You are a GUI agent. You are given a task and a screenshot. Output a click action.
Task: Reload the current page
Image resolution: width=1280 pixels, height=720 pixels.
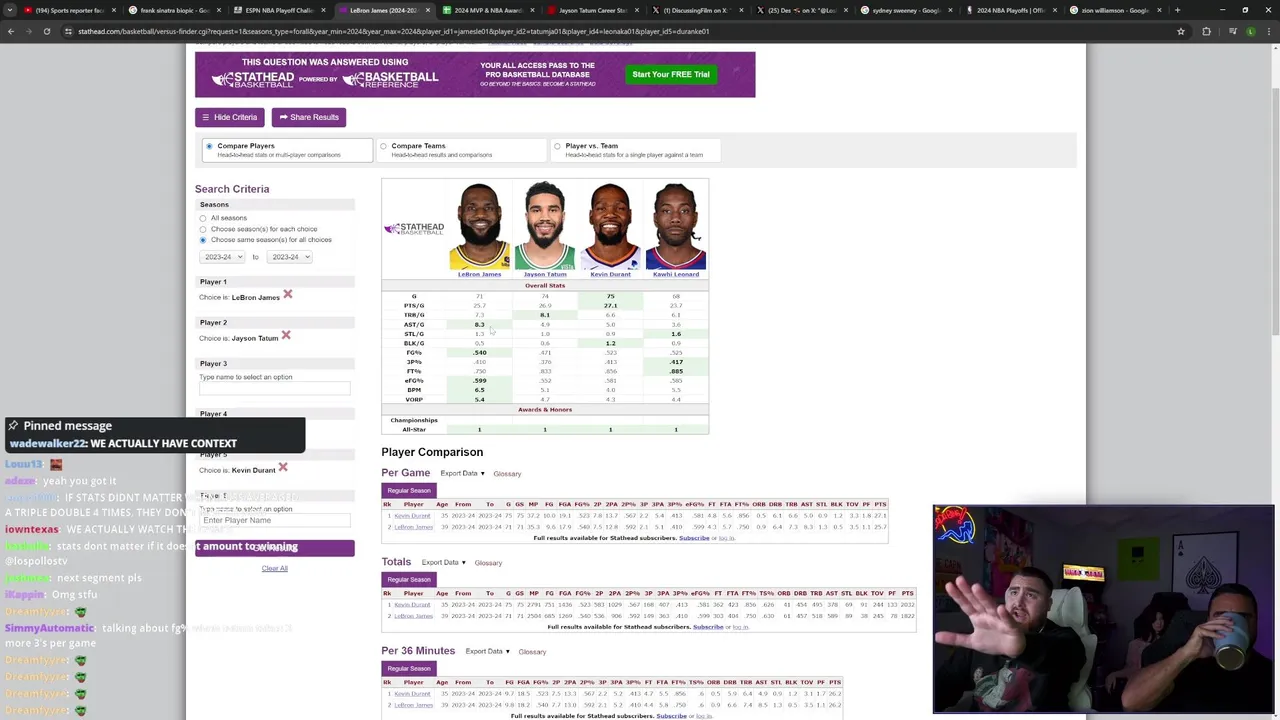coord(47,31)
